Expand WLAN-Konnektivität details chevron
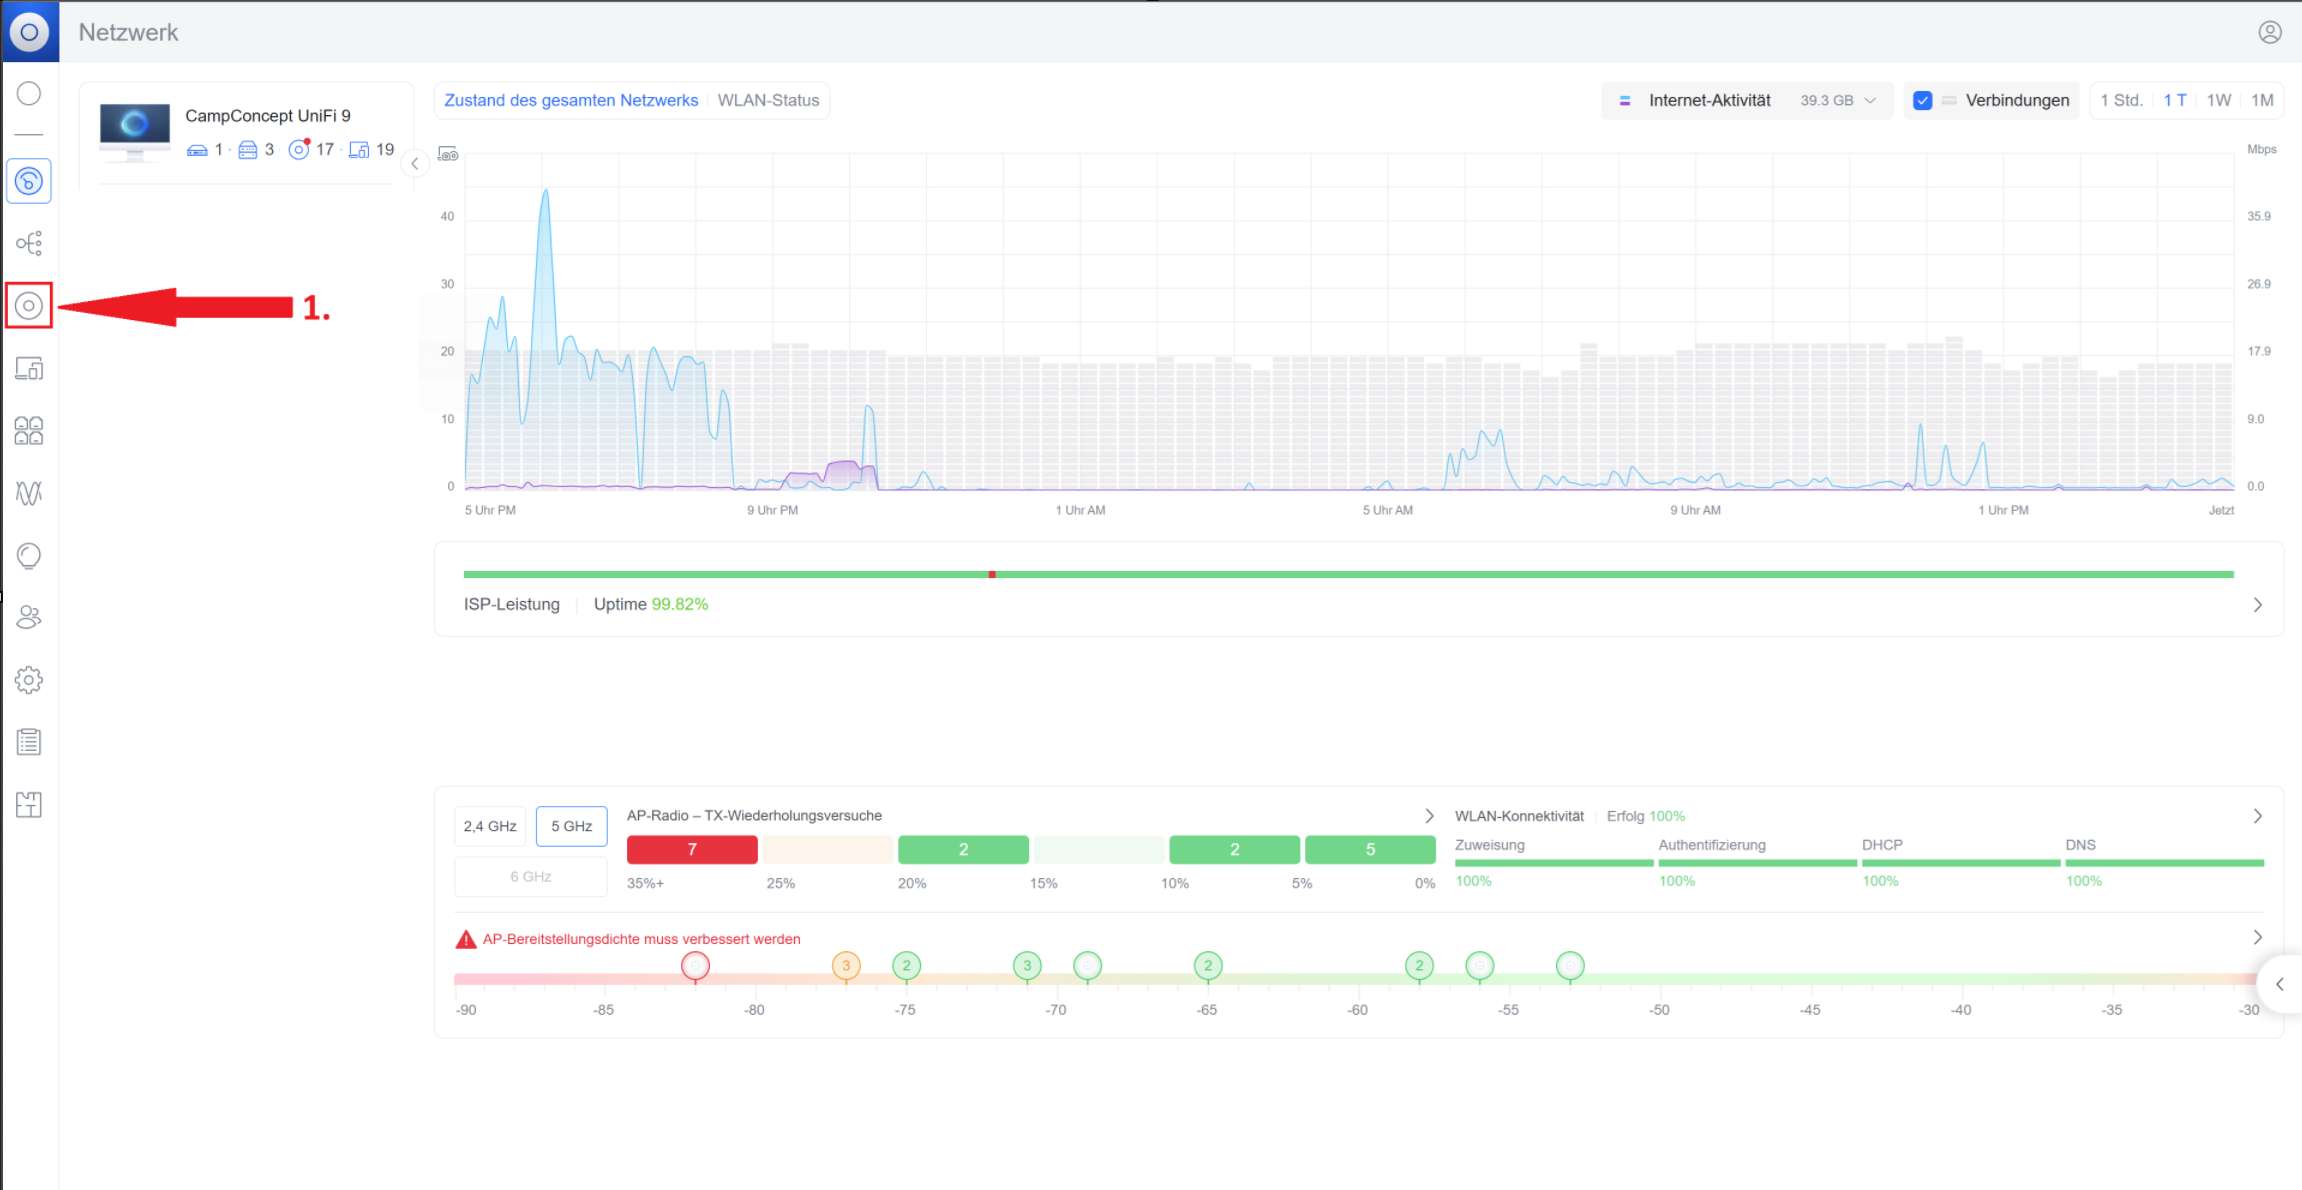Image resolution: width=2302 pixels, height=1190 pixels. pos(2257,816)
